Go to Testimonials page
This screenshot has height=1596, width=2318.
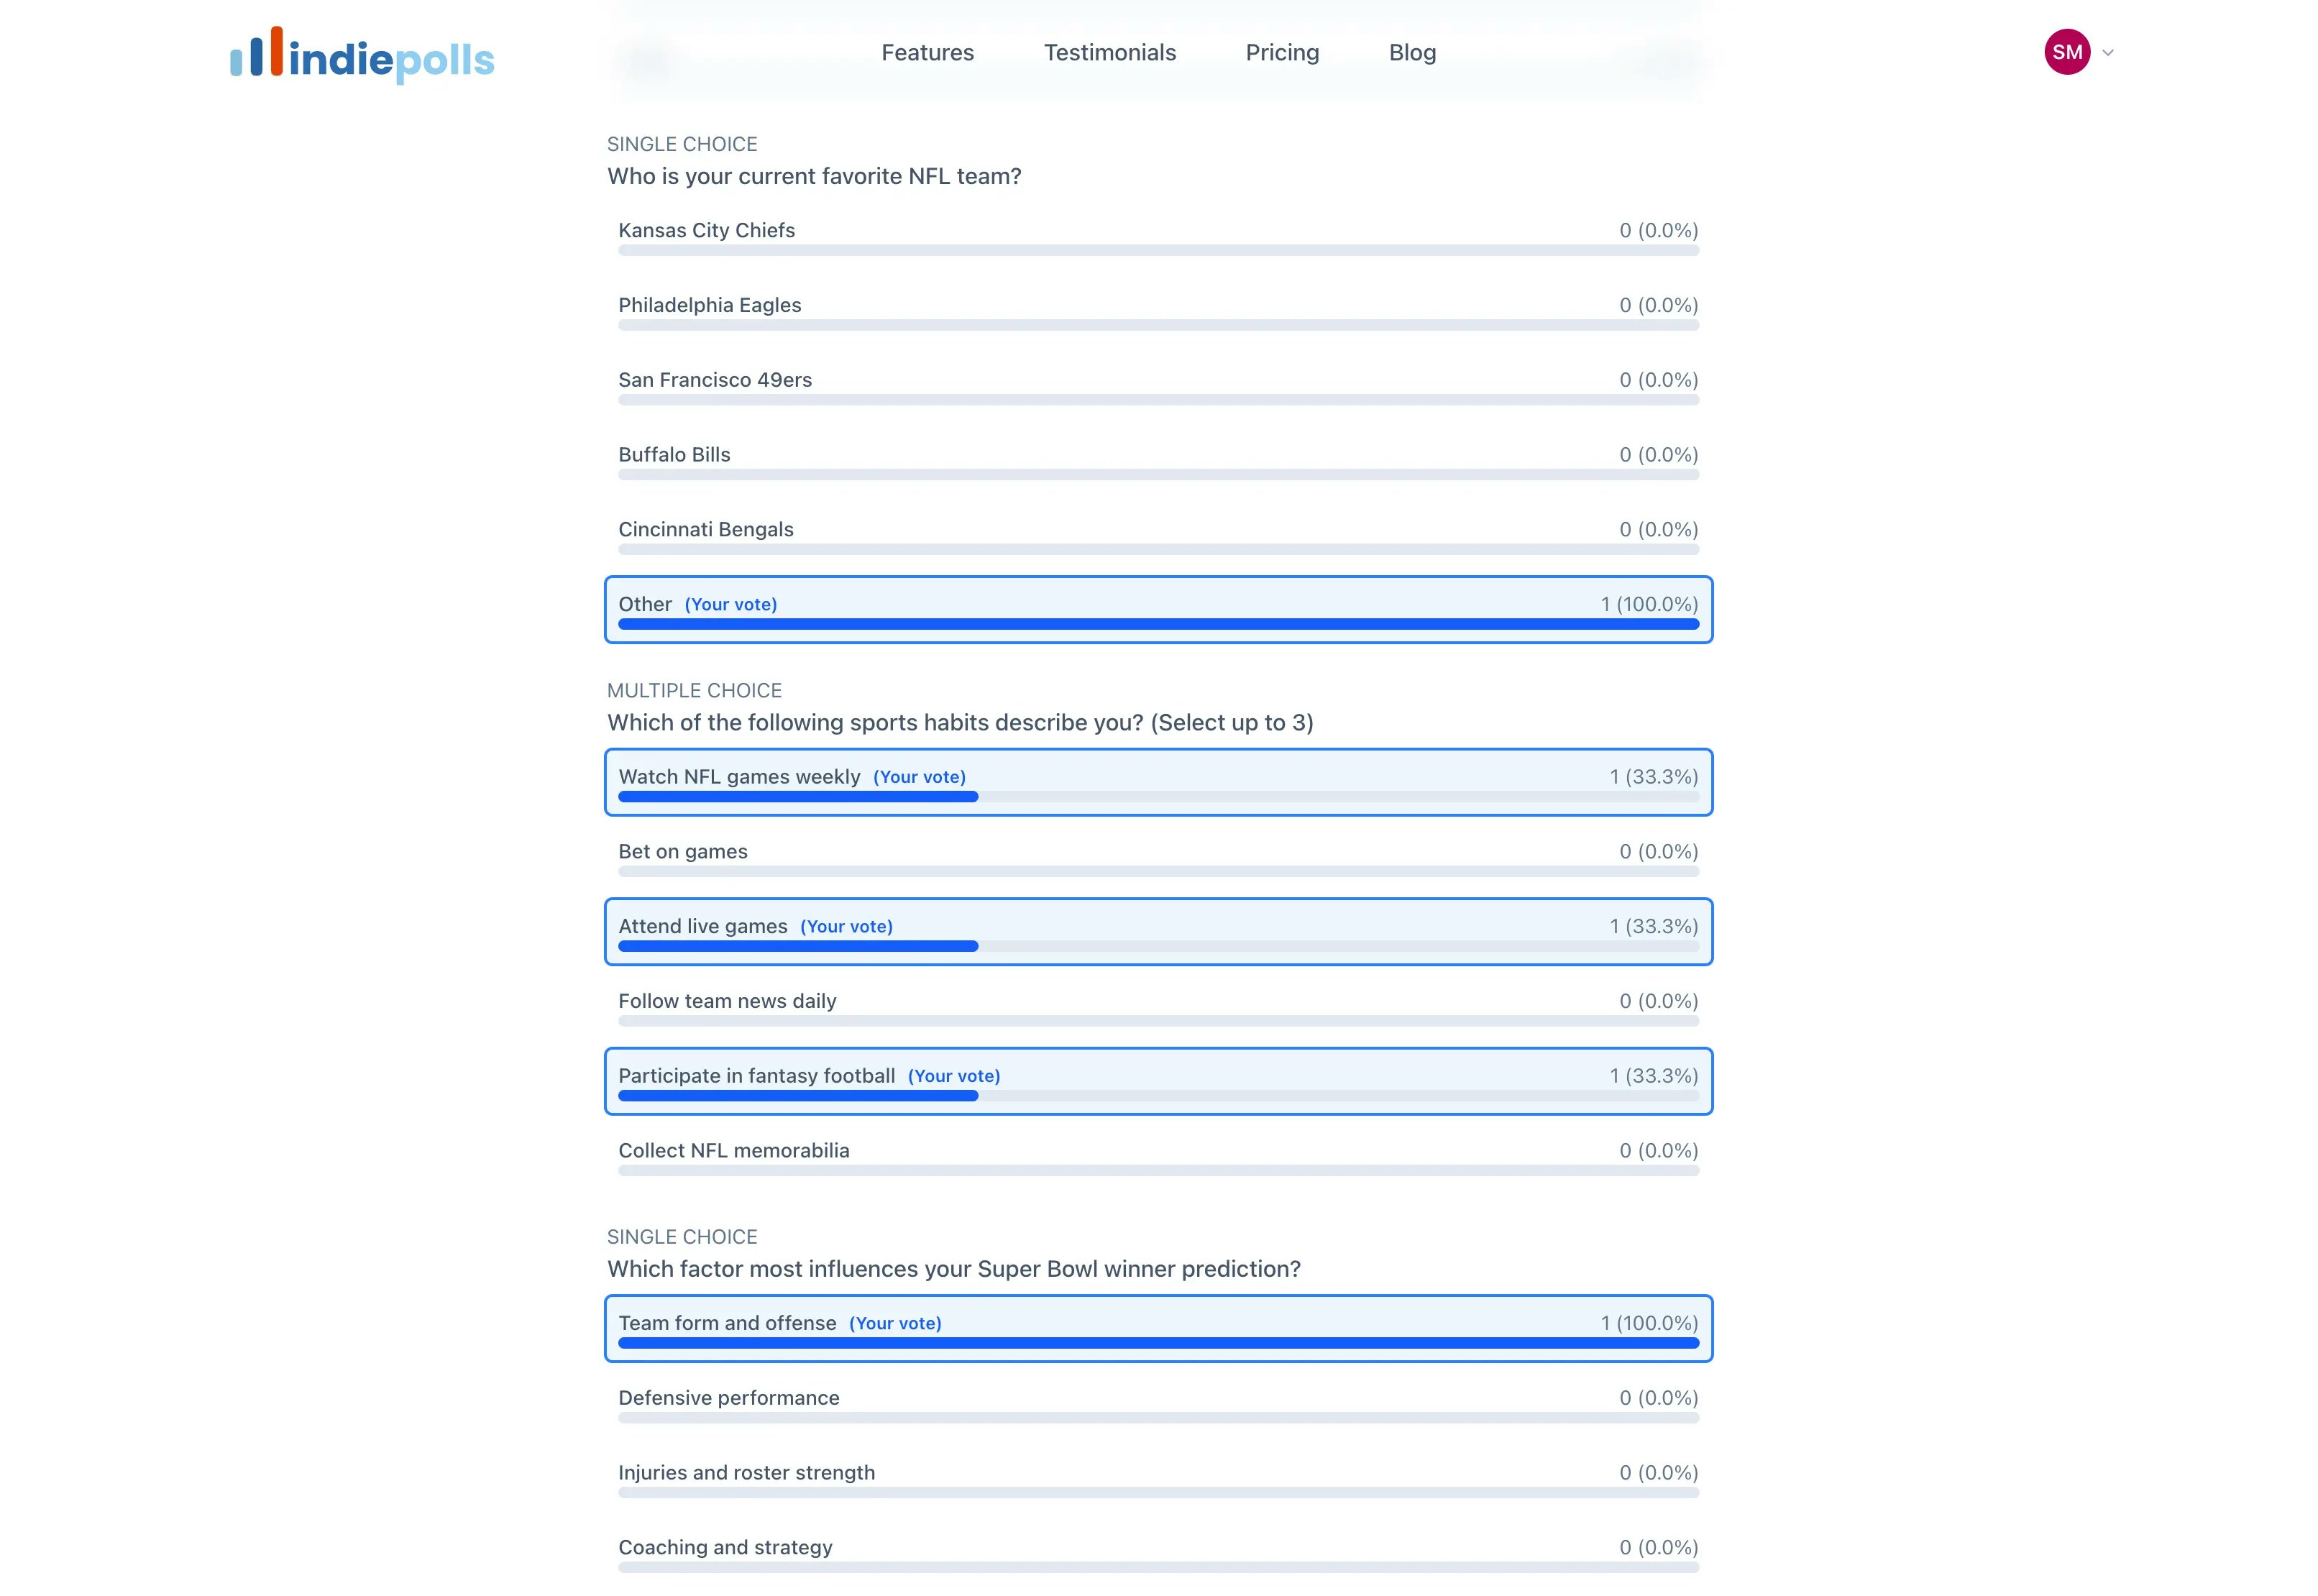click(x=1109, y=53)
